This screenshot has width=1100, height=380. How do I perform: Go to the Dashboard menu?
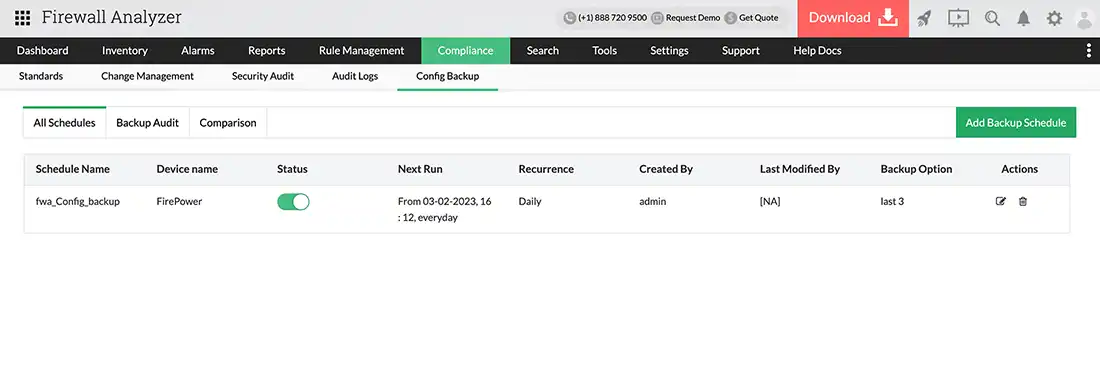pos(43,50)
